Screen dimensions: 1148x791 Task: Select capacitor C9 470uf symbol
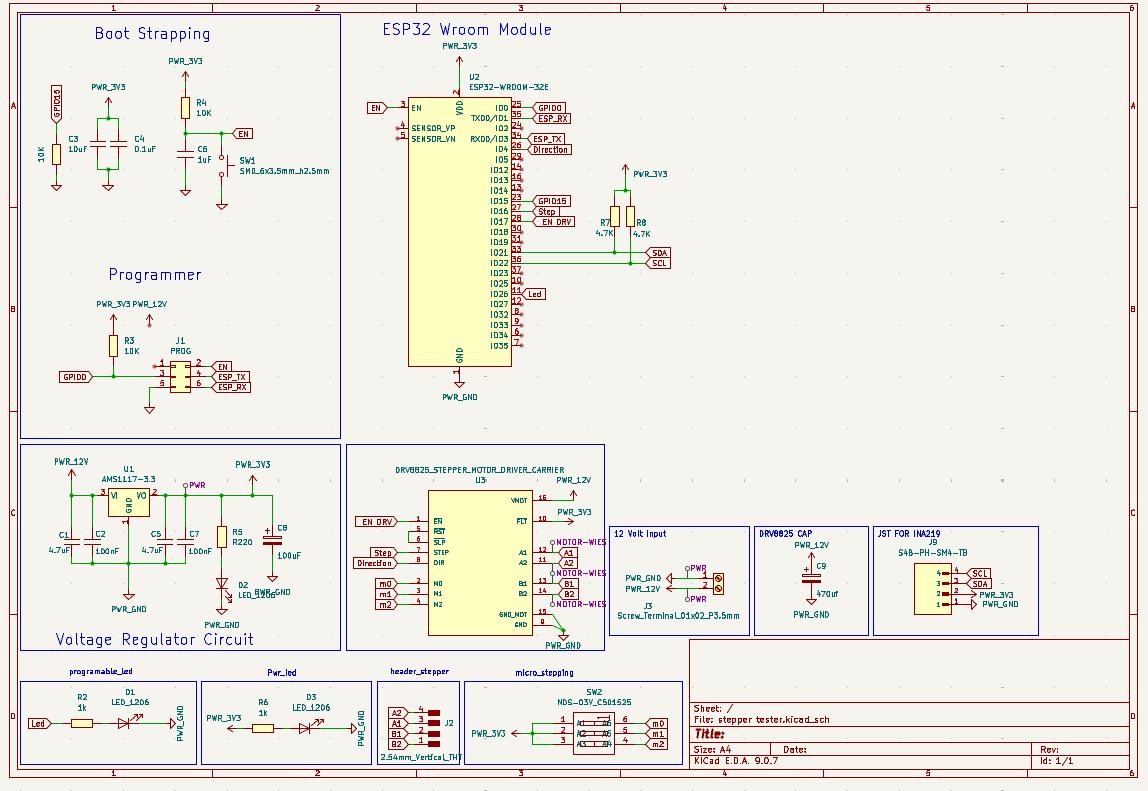811,577
